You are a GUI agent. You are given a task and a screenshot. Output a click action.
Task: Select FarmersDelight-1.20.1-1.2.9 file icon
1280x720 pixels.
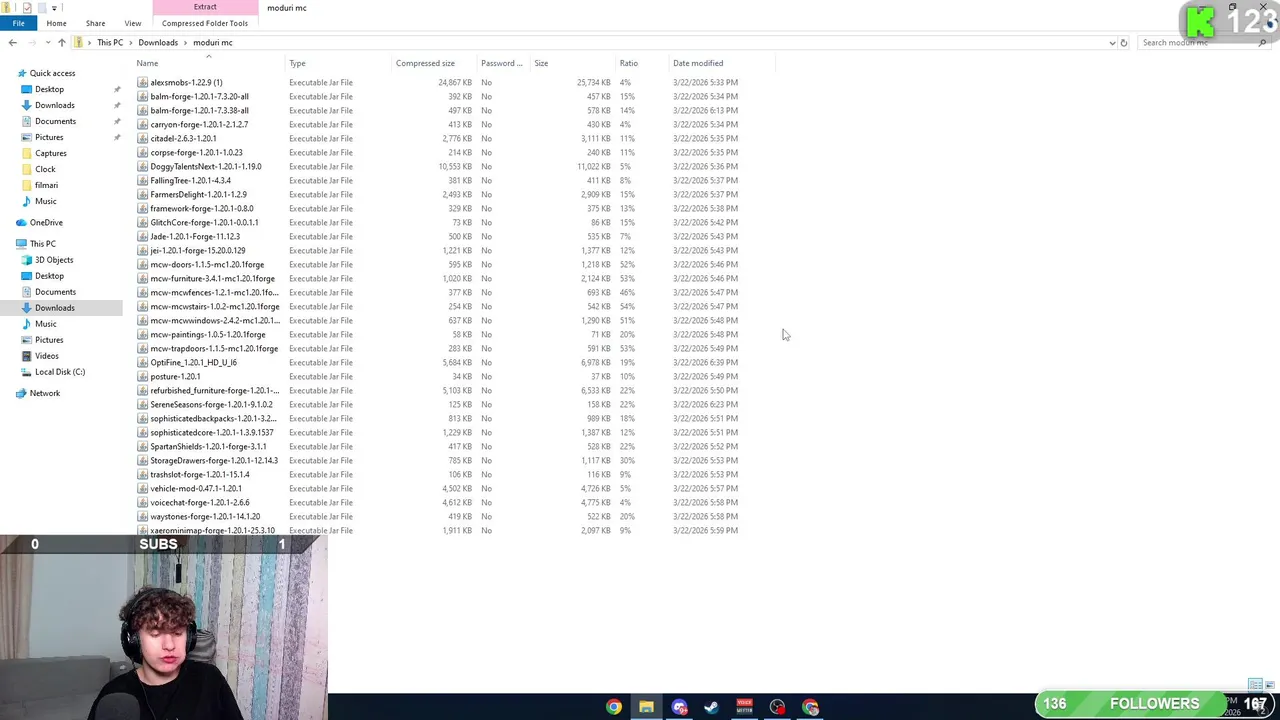pos(143,194)
